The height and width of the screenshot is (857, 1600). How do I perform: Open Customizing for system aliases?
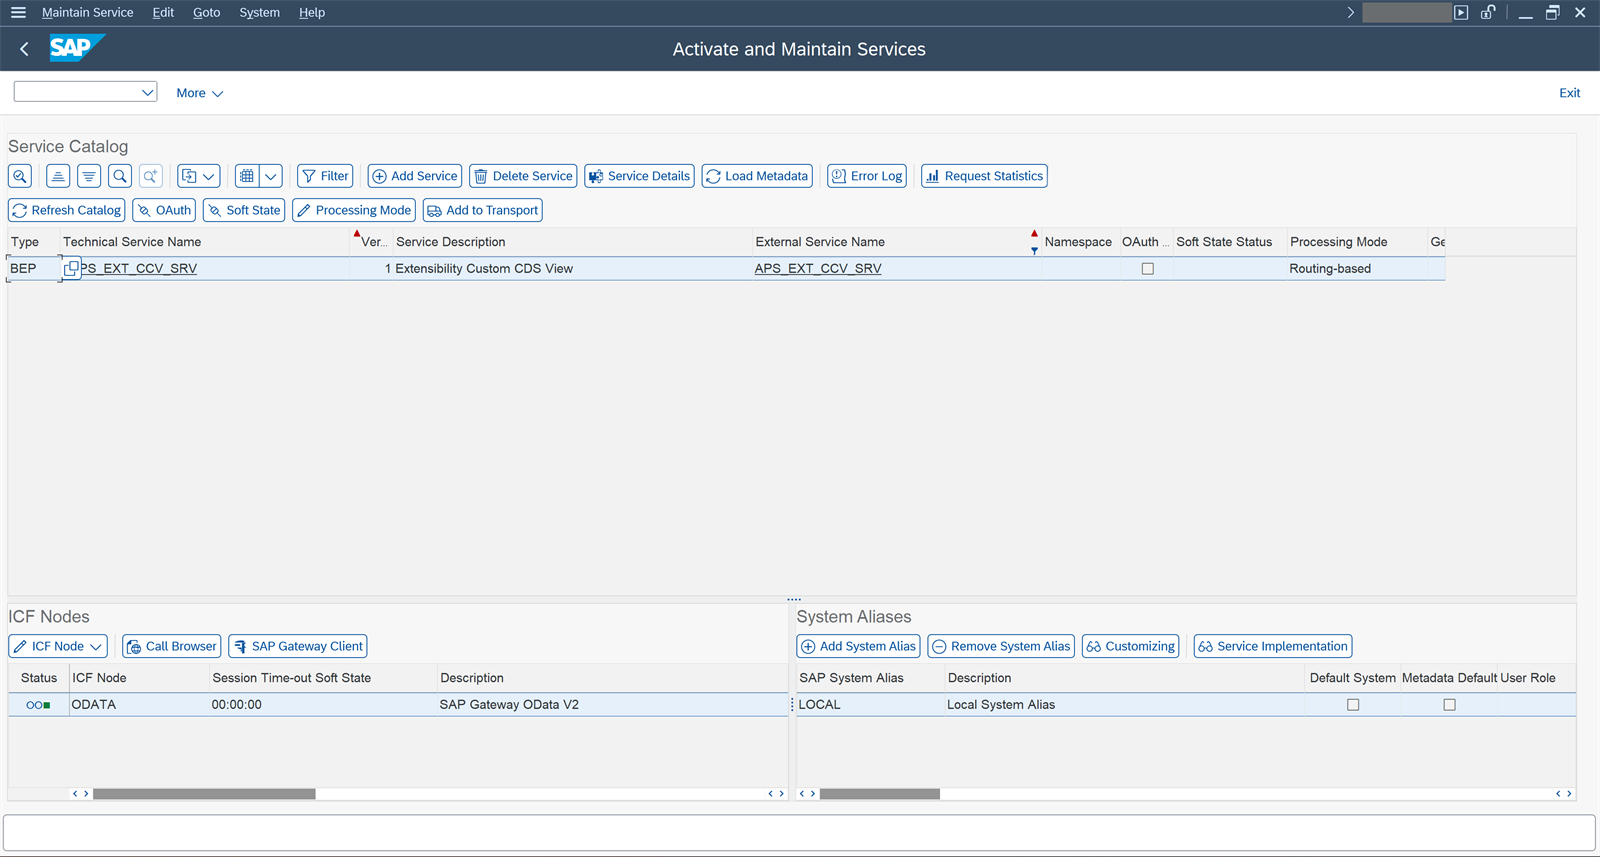1131,646
